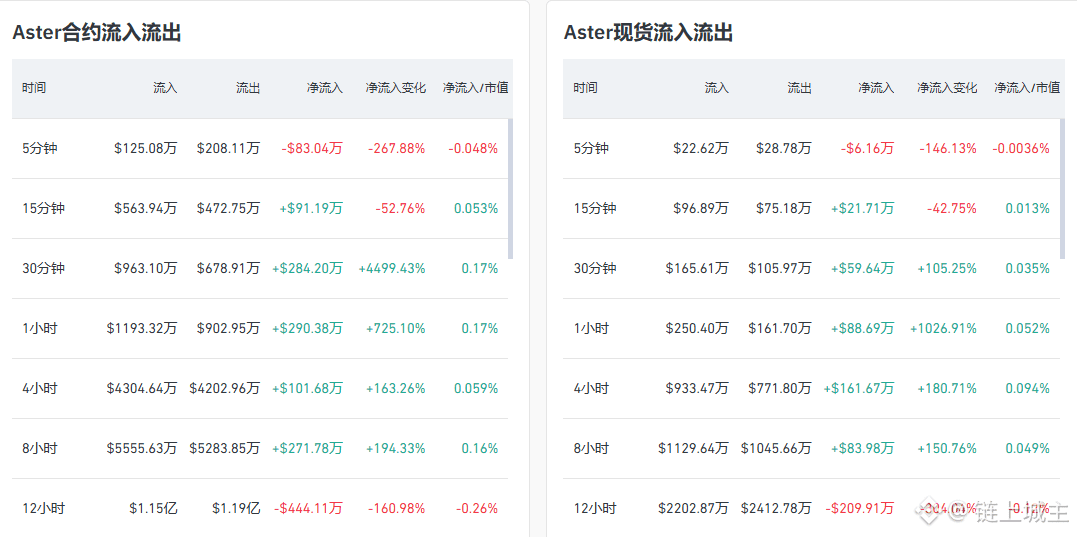Image resolution: width=1077 pixels, height=537 pixels.
Task: Click the 8小时 row label in the 现货 table
Action: pyautogui.click(x=591, y=448)
